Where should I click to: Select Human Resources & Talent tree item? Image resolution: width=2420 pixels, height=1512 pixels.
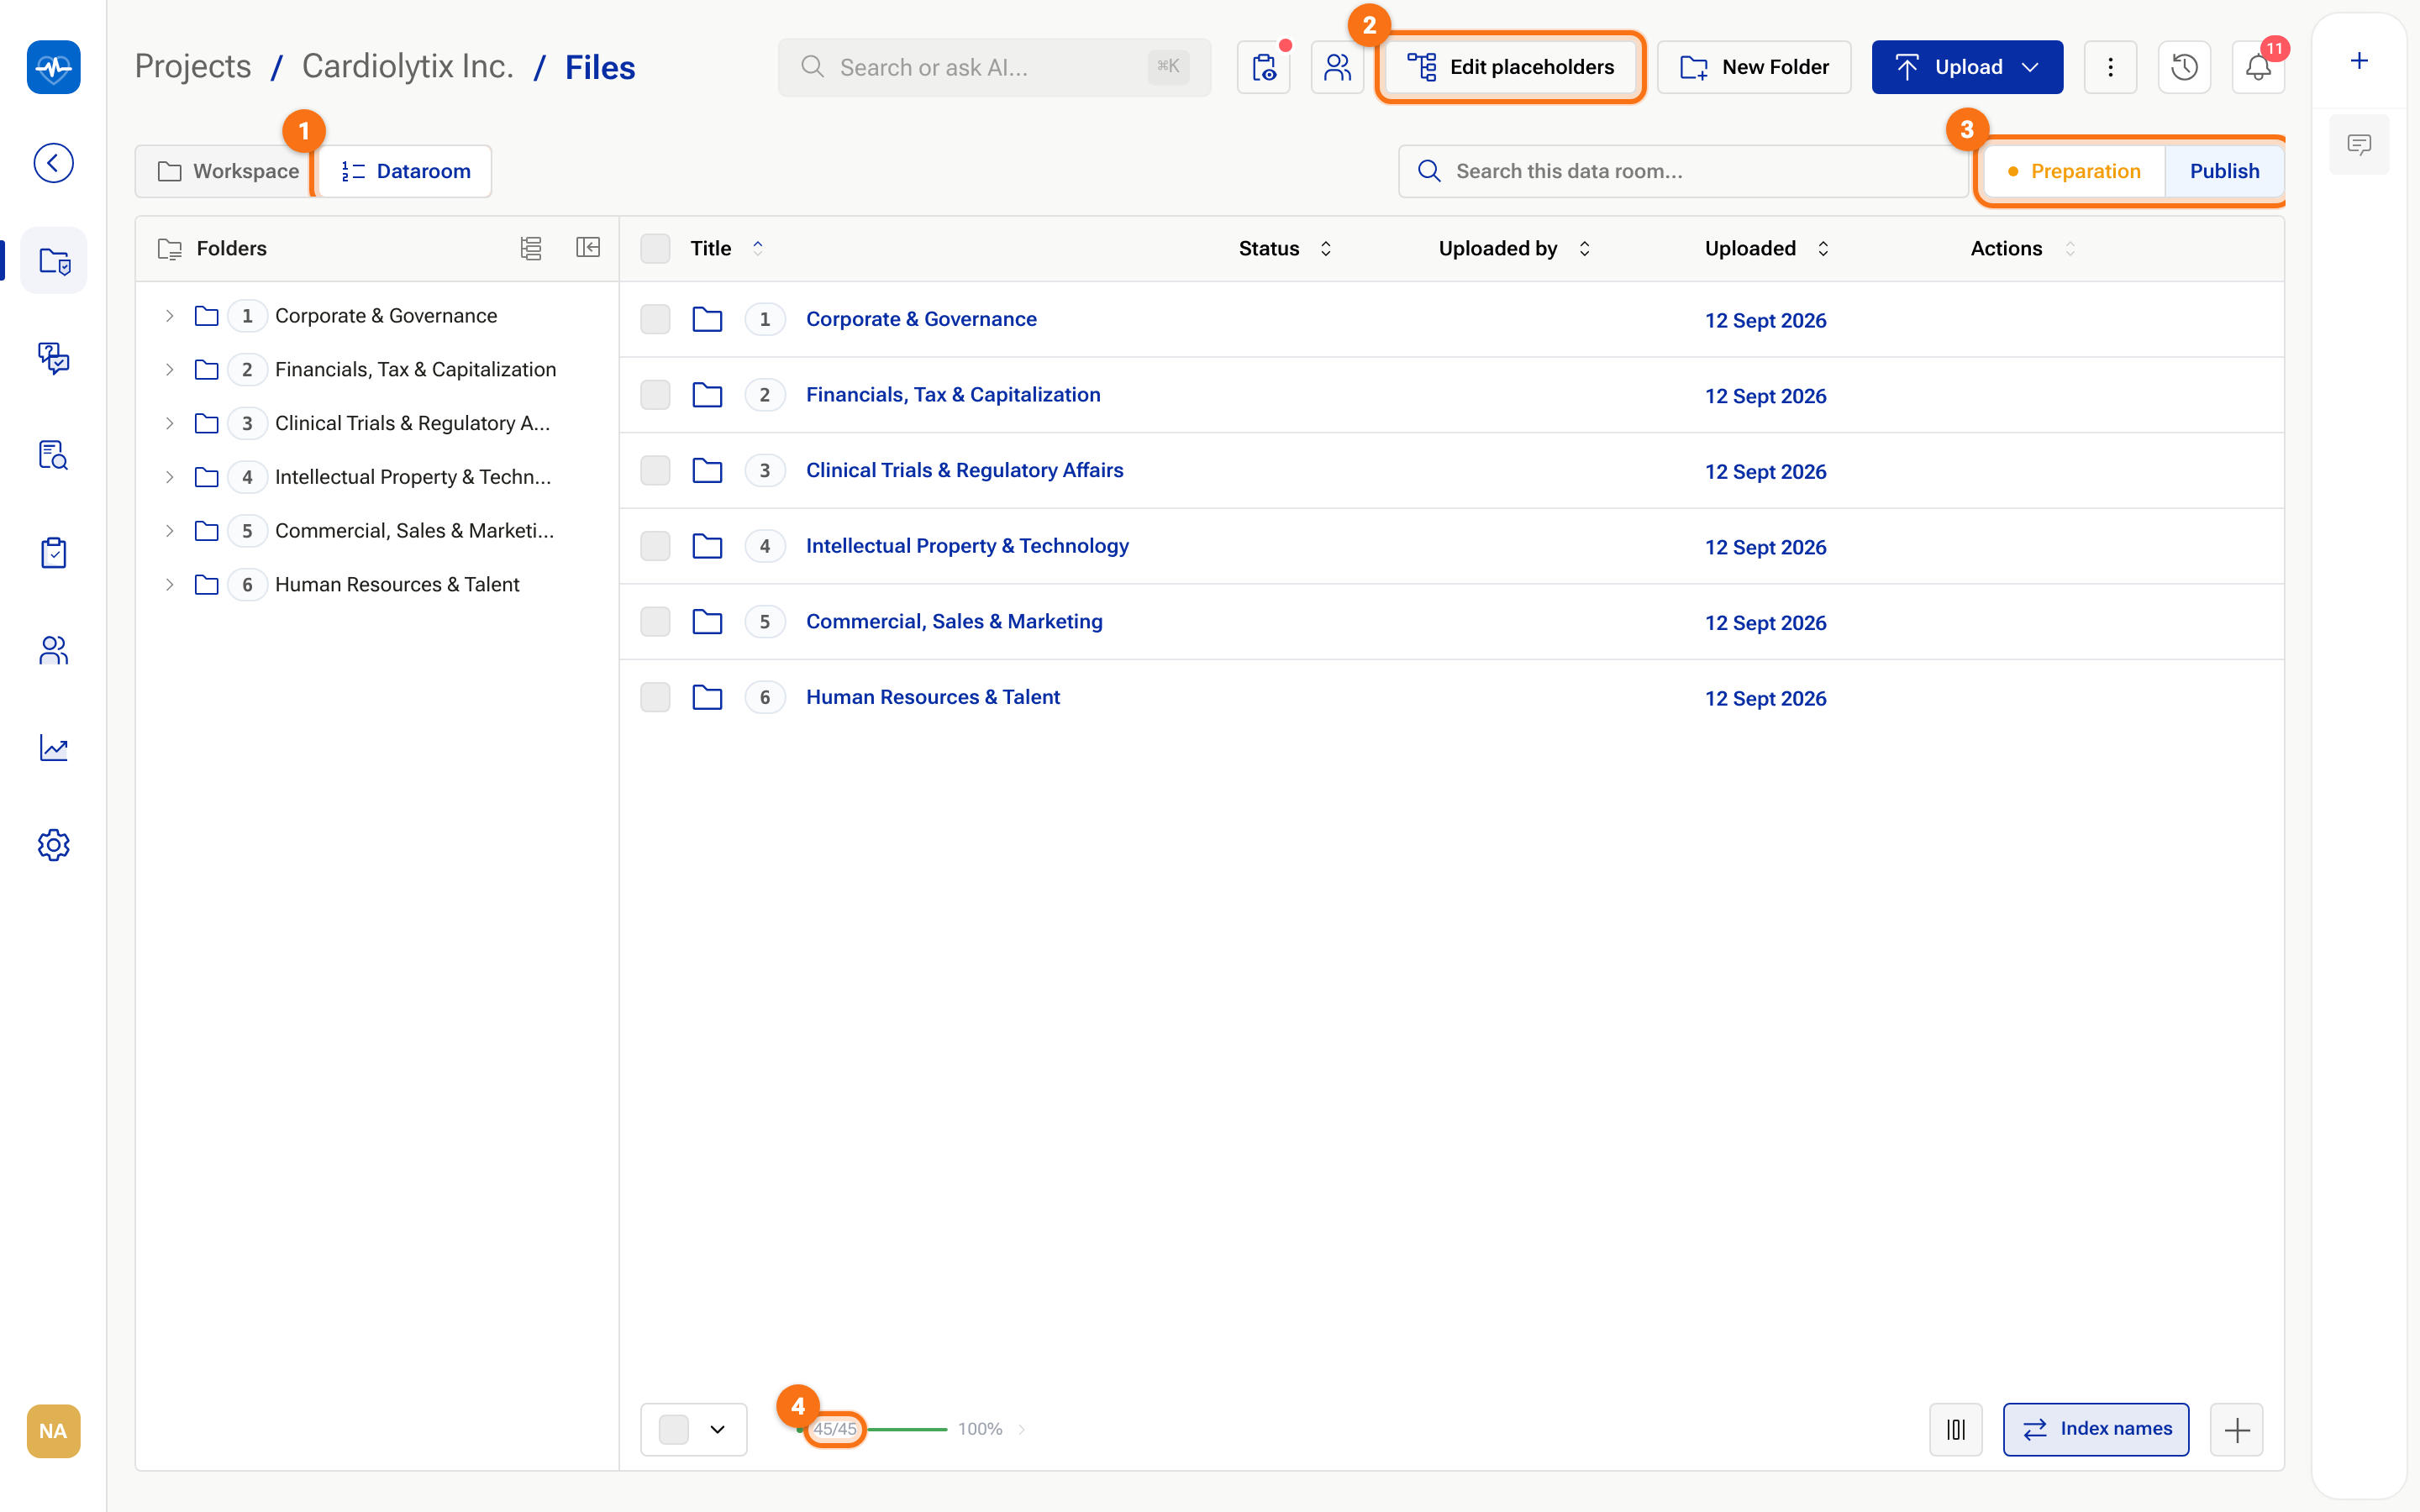pos(397,585)
